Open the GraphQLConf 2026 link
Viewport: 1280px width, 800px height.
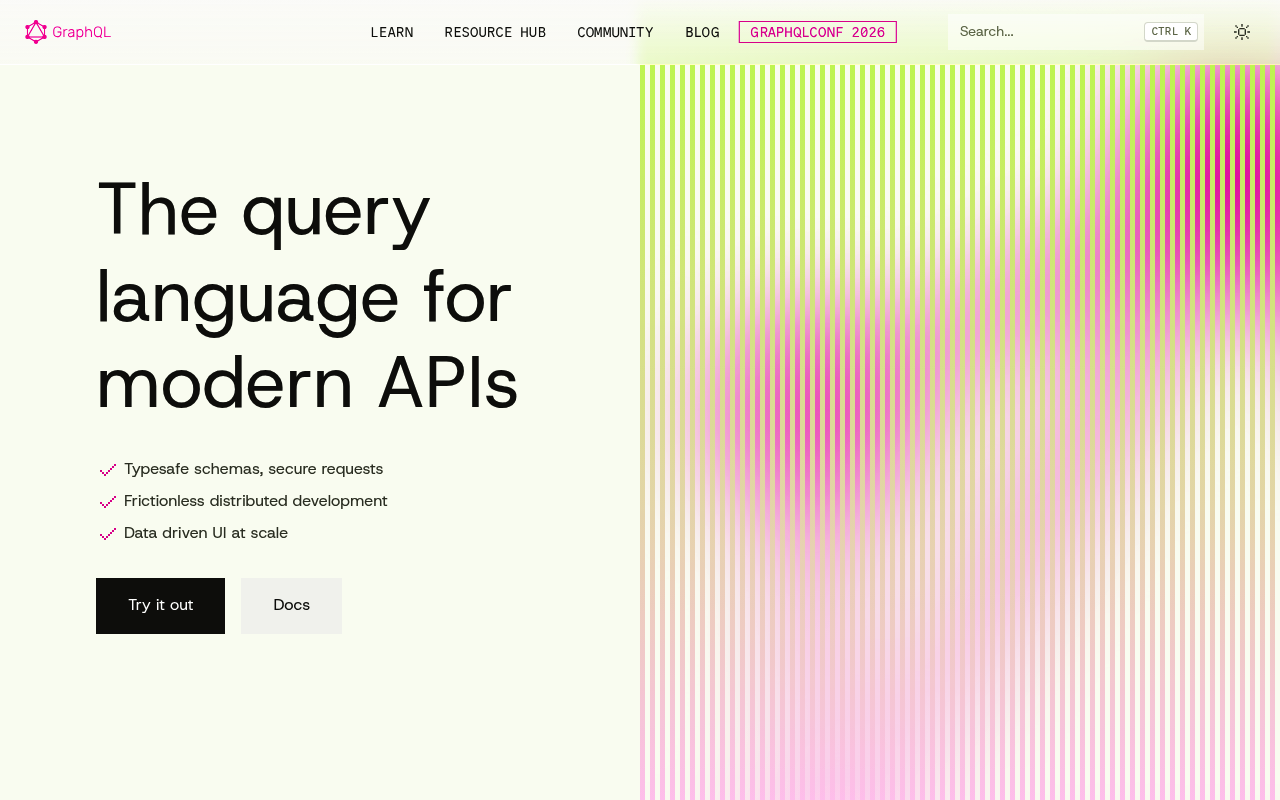point(818,32)
